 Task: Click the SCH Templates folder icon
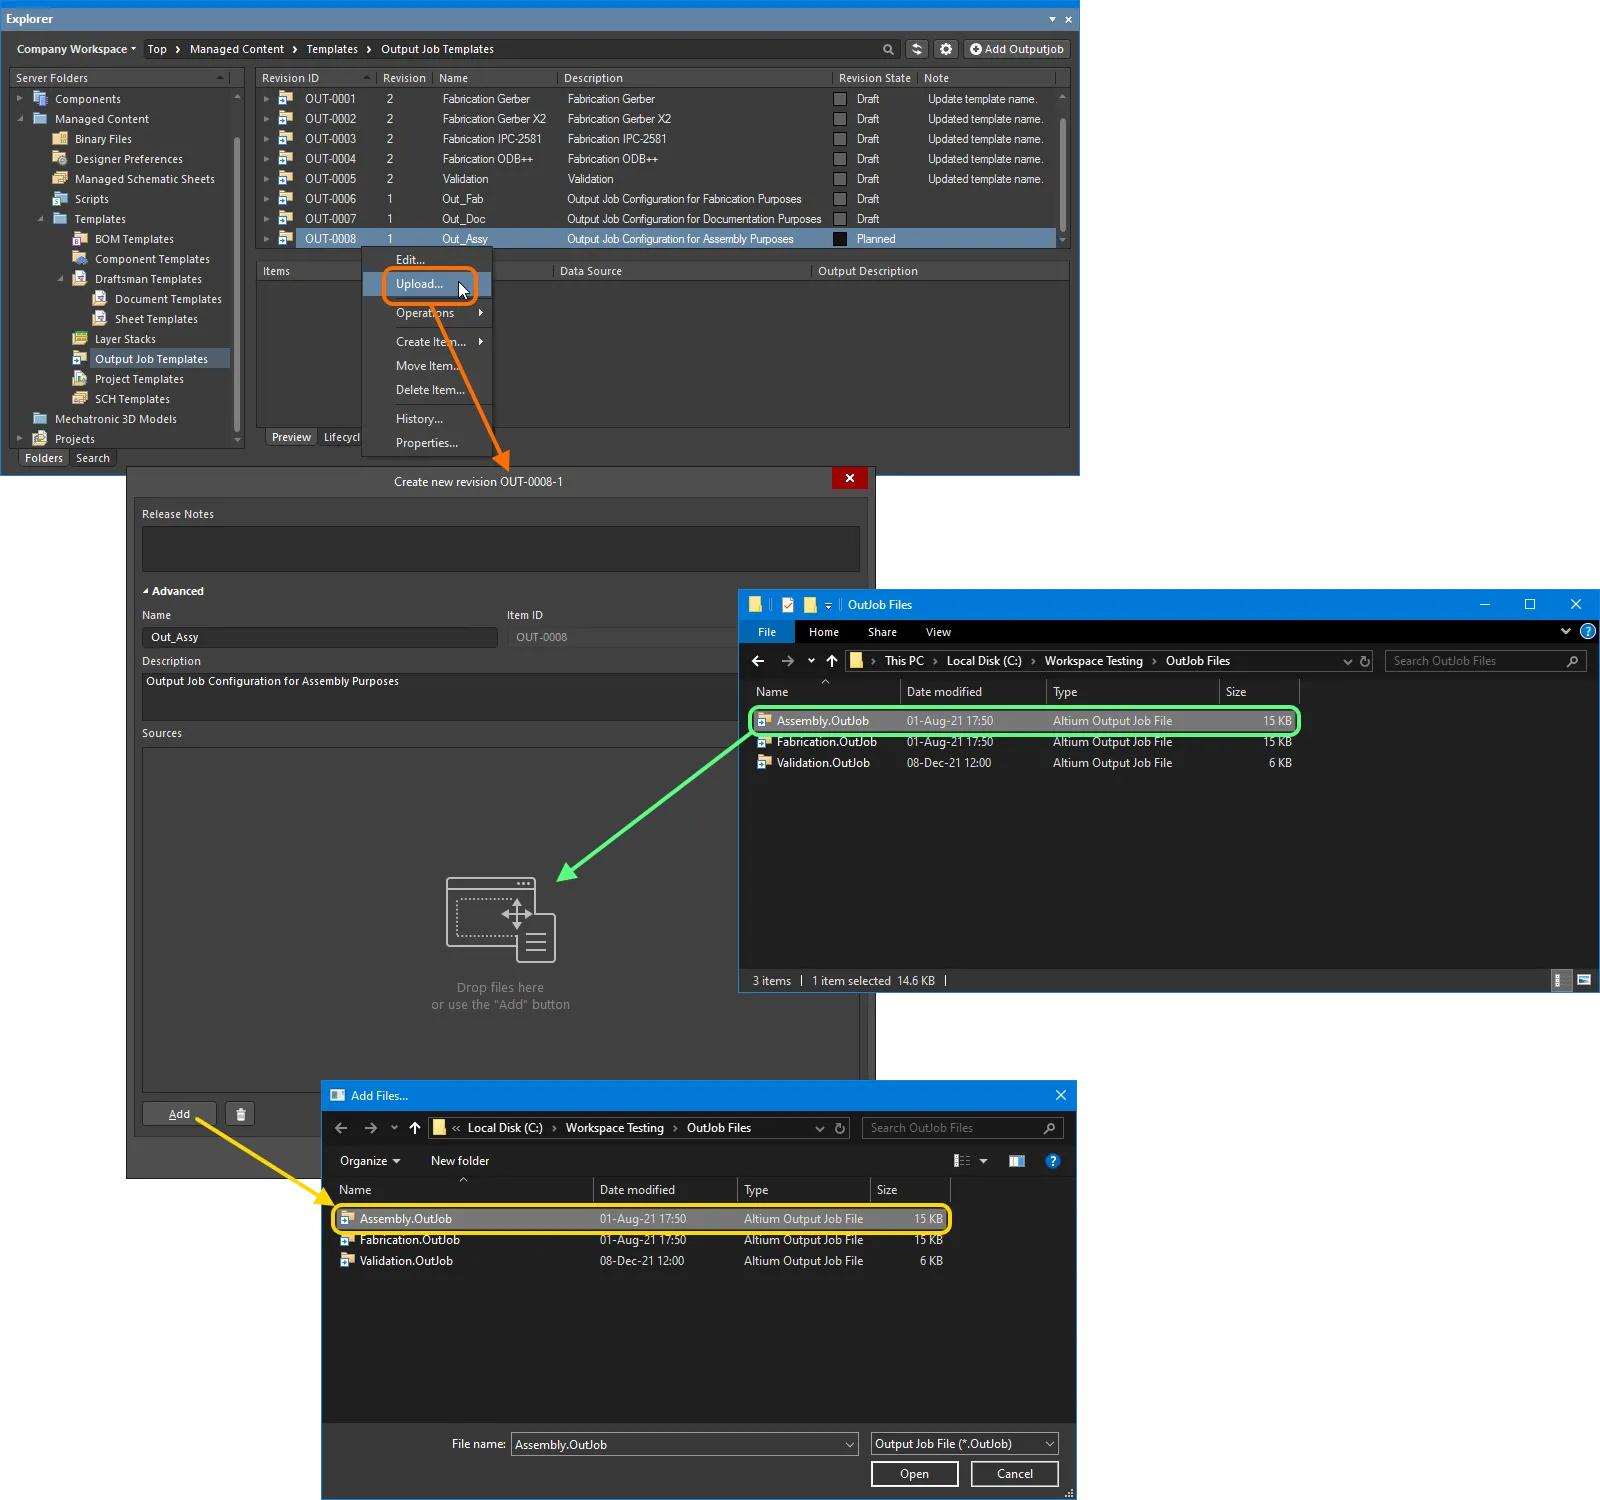[x=80, y=399]
